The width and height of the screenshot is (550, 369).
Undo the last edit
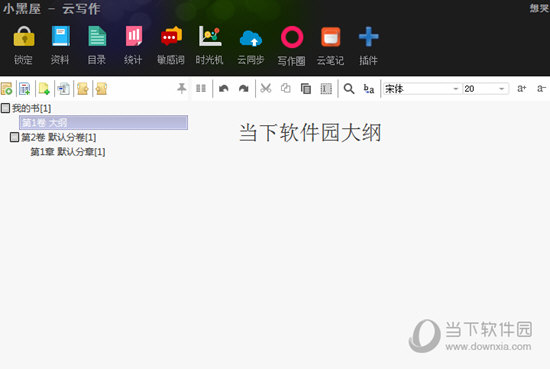(x=224, y=88)
